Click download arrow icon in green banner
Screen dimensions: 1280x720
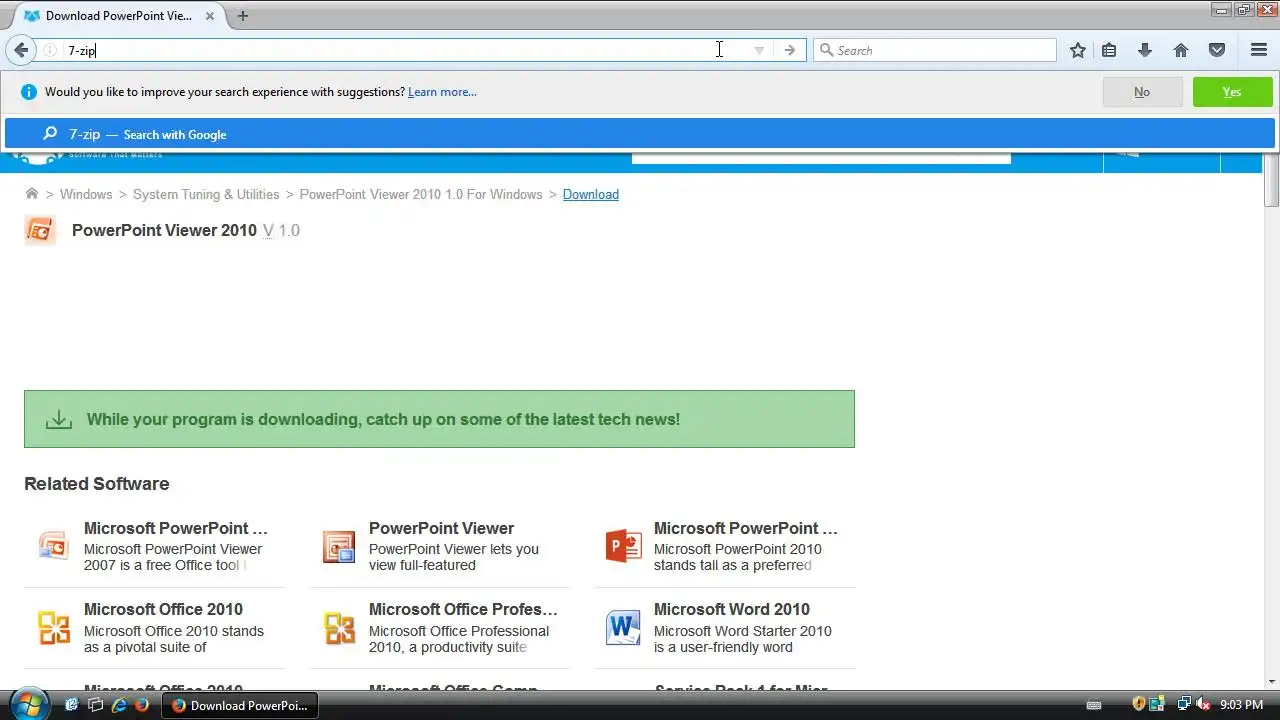59,419
